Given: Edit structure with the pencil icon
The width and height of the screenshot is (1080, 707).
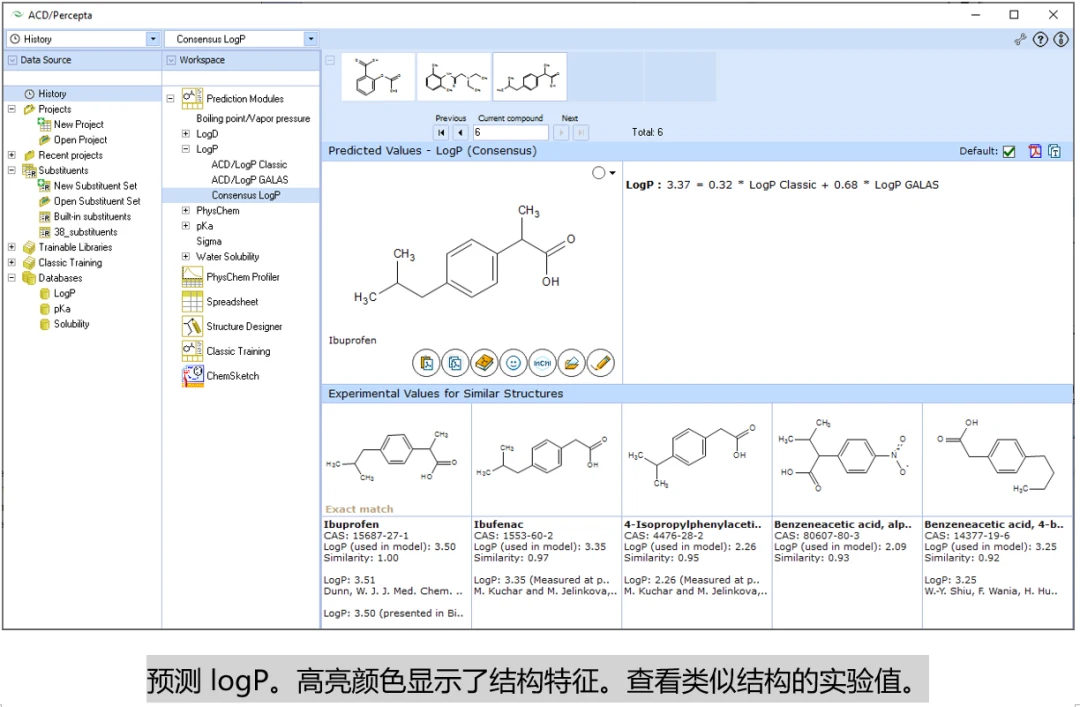Looking at the screenshot, I should (601, 363).
